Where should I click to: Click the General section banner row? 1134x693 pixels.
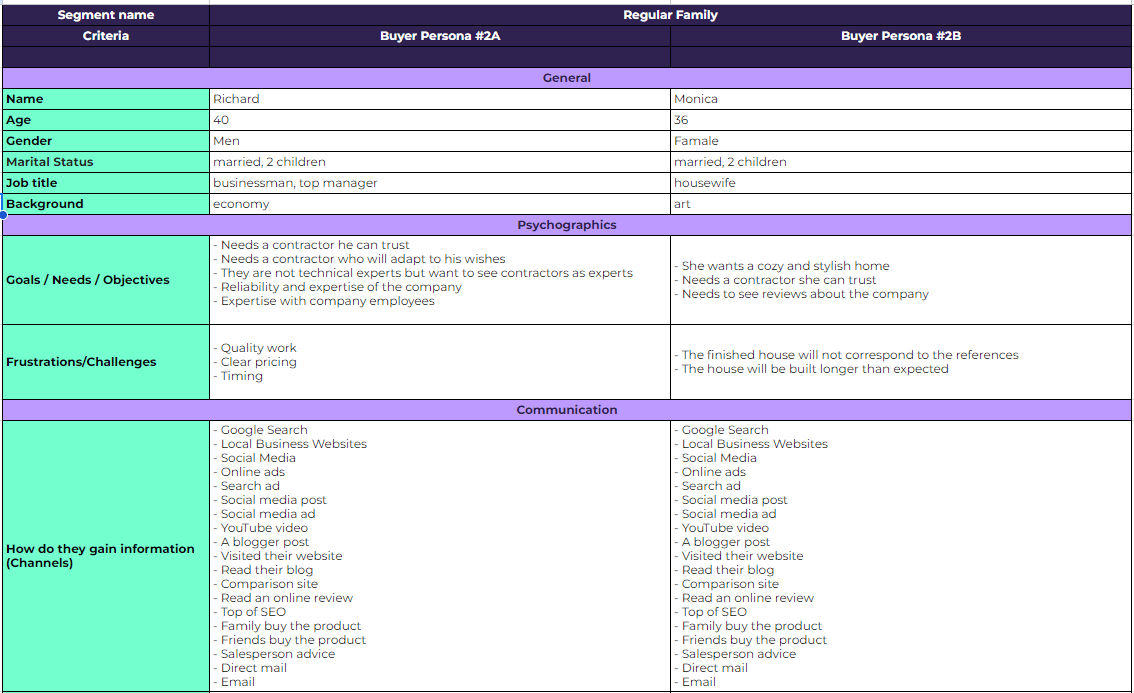567,78
